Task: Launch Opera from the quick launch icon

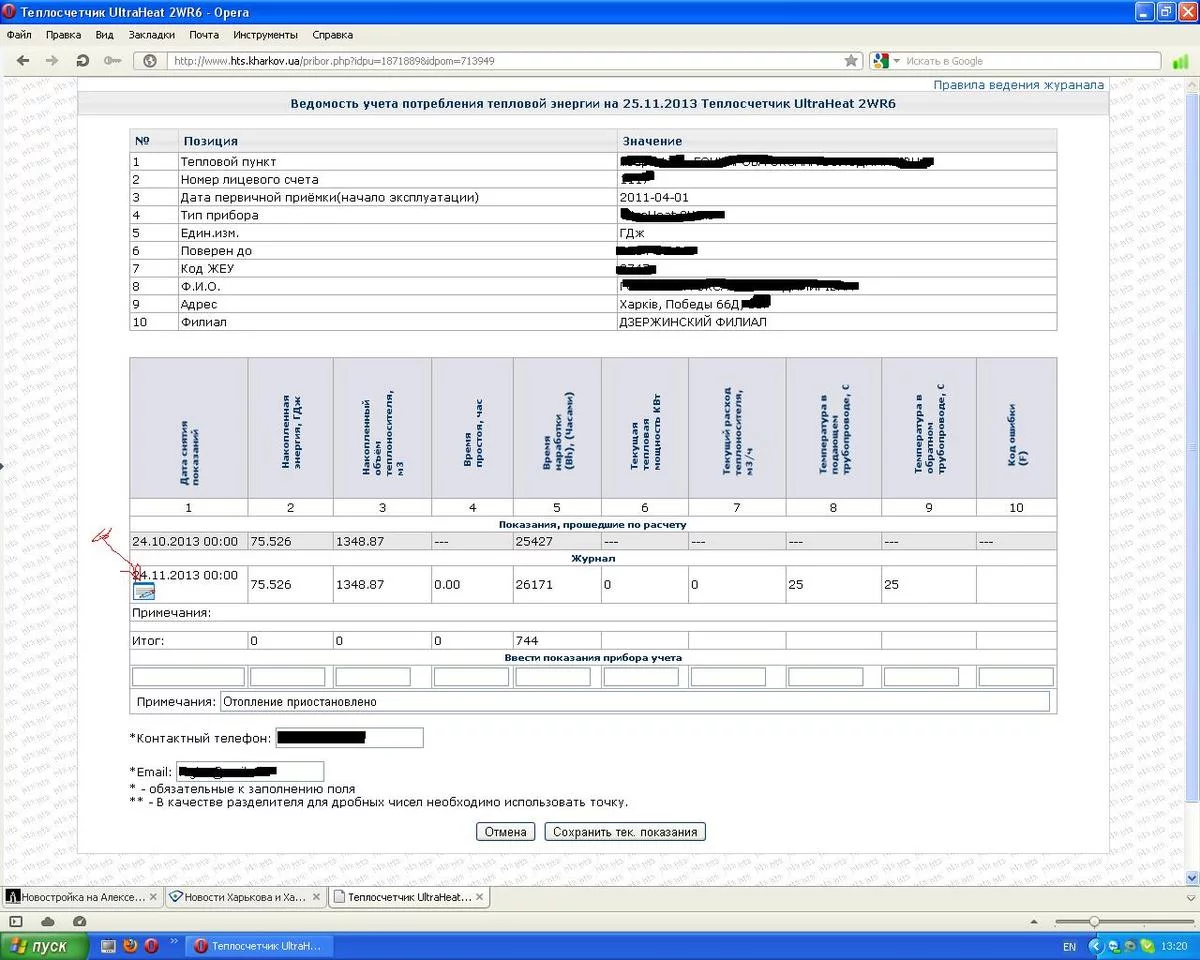Action: pos(151,945)
